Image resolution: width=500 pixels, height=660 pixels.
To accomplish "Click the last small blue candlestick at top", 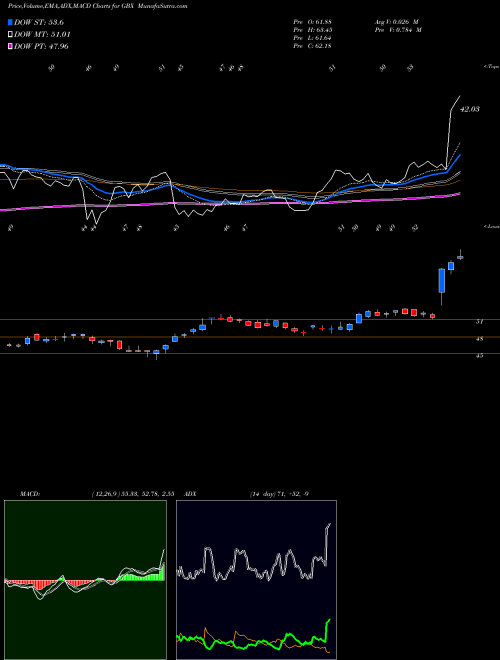I will pyautogui.click(x=460, y=257).
